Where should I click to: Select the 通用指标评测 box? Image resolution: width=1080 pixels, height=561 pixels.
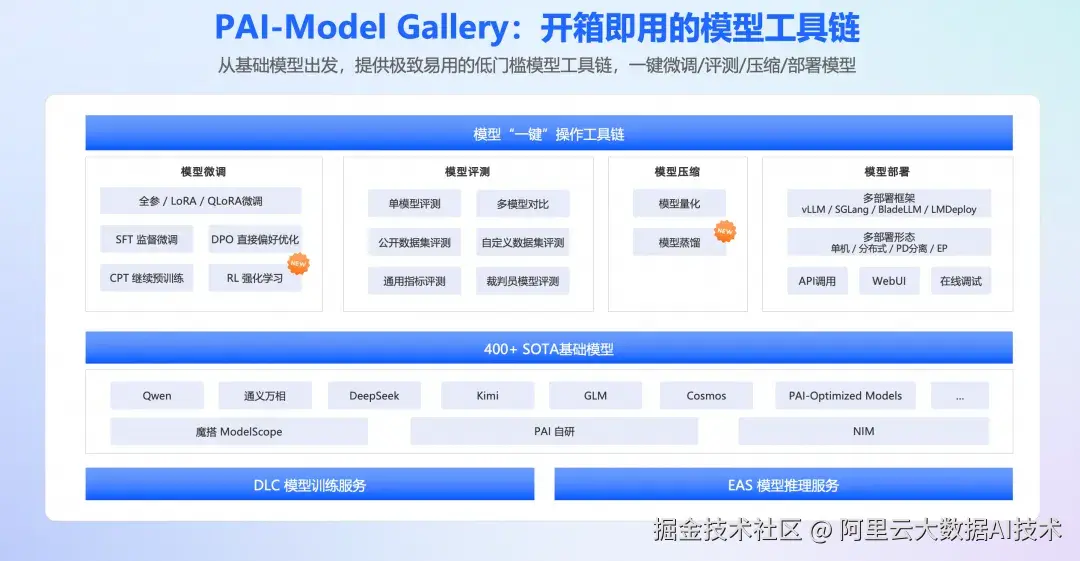click(414, 281)
